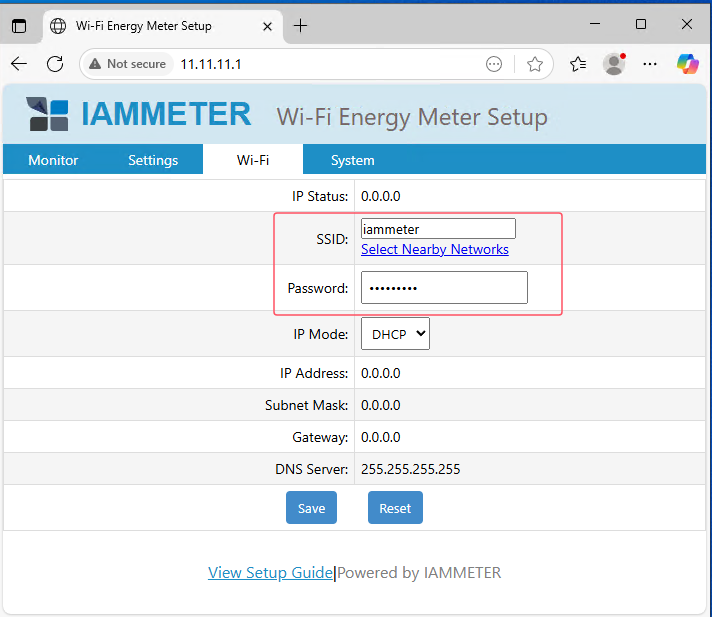Viewport: 712px width, 617px height.
Task: Expand the IP Mode DHCP dropdown
Action: tap(394, 334)
